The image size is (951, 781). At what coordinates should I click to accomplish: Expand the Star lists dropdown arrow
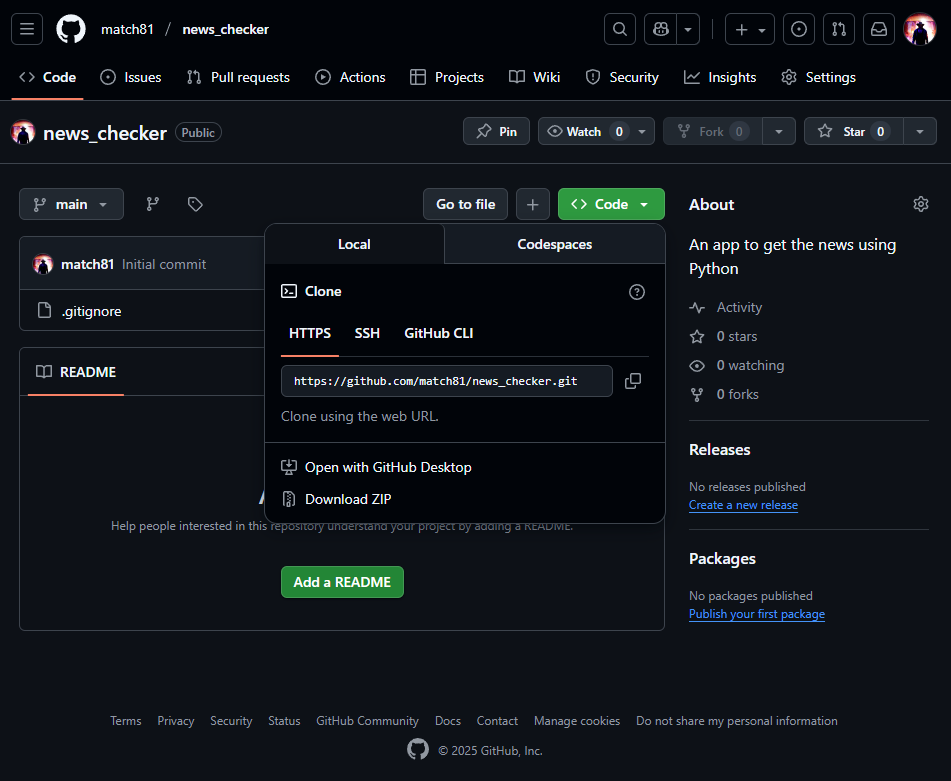tap(920, 132)
